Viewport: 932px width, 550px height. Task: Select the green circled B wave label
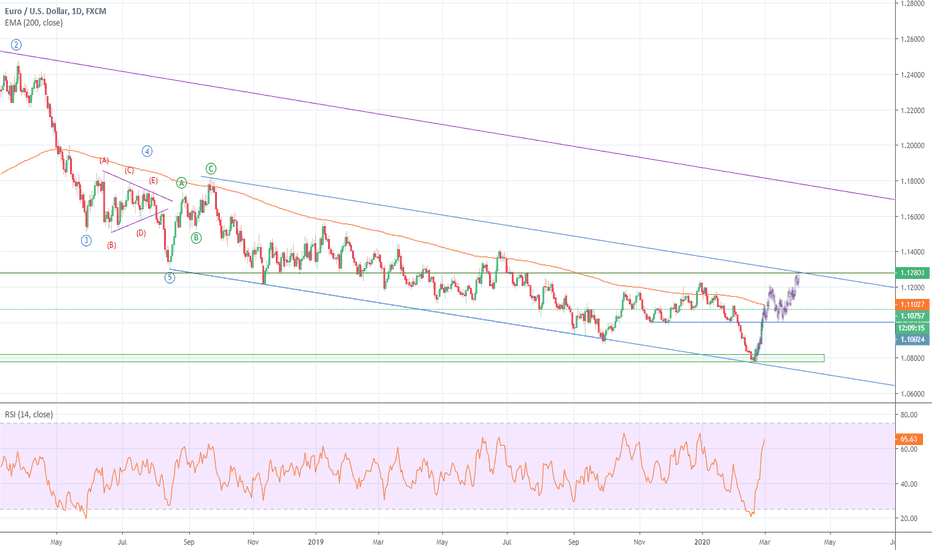point(196,237)
